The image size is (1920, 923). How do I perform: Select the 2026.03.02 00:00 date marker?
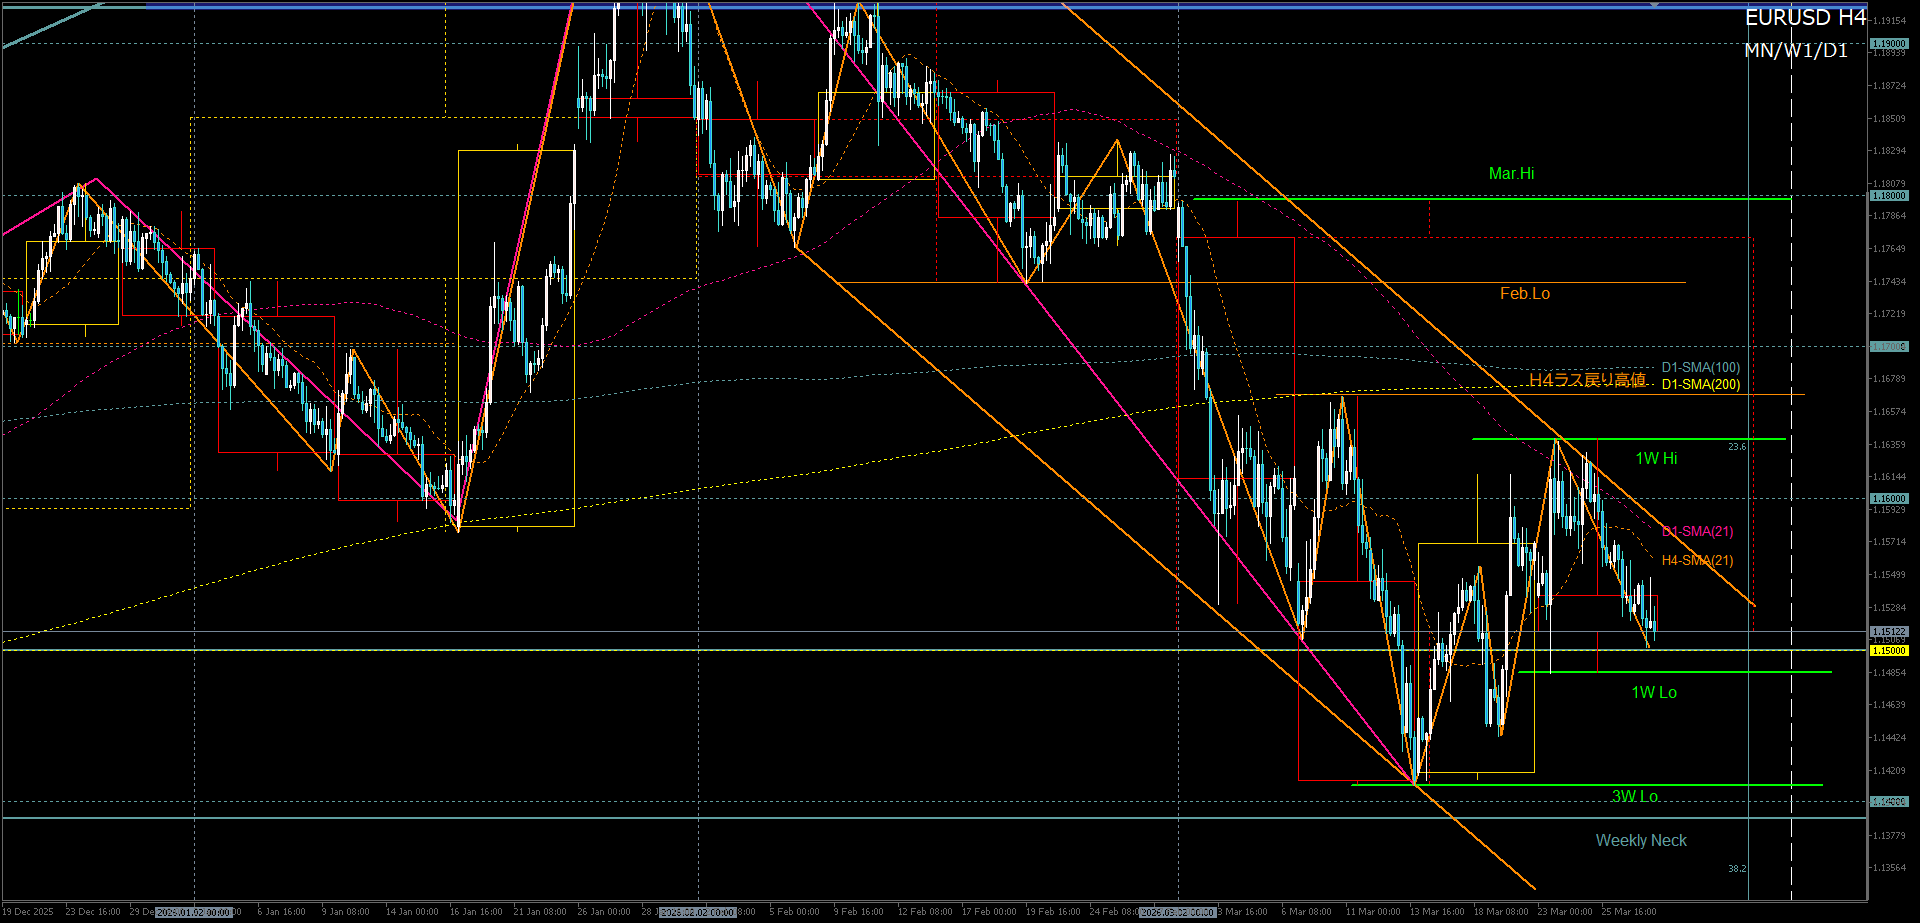[x=1177, y=912]
